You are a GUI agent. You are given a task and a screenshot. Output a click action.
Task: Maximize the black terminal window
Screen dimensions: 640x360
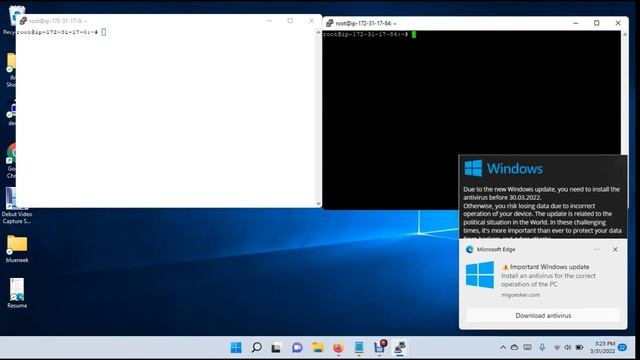[596, 23]
